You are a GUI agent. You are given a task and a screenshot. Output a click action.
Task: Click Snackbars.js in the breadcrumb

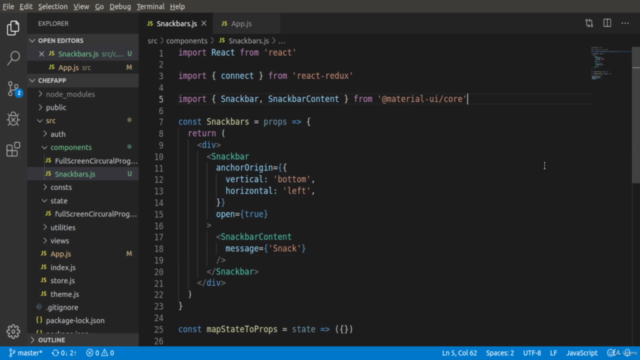coord(244,41)
